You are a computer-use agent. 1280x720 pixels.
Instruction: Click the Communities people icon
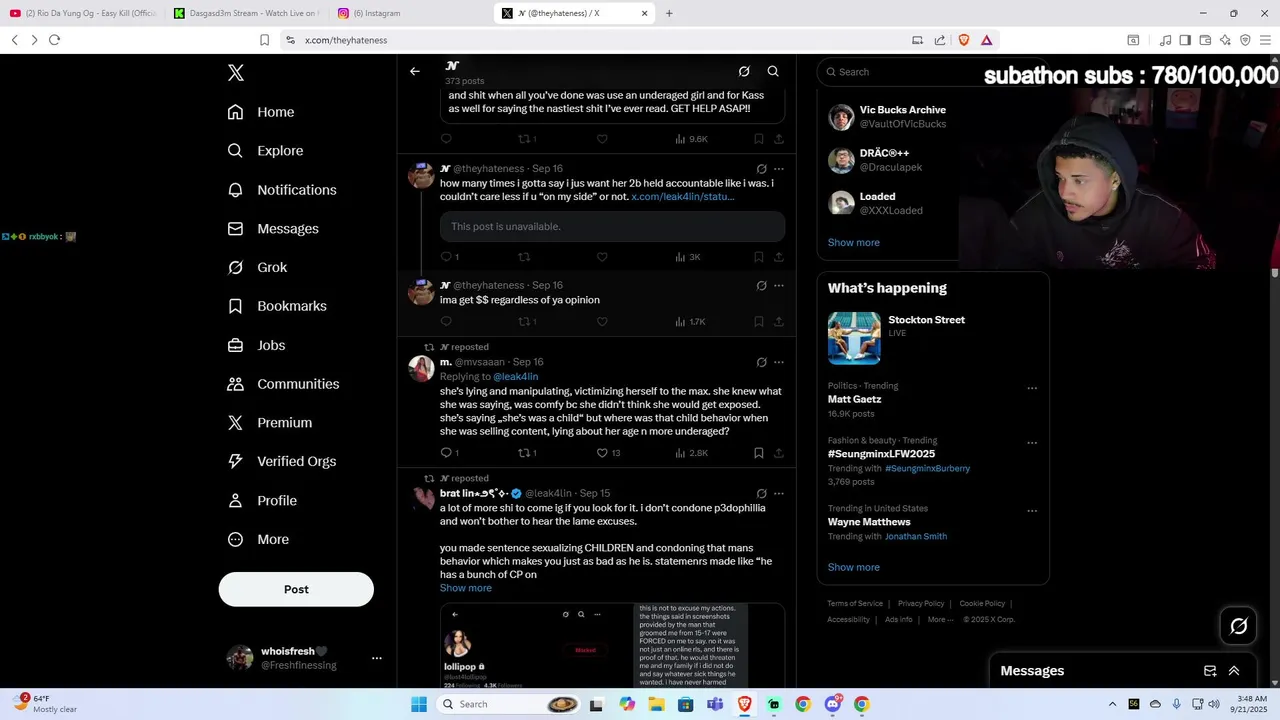(x=235, y=384)
